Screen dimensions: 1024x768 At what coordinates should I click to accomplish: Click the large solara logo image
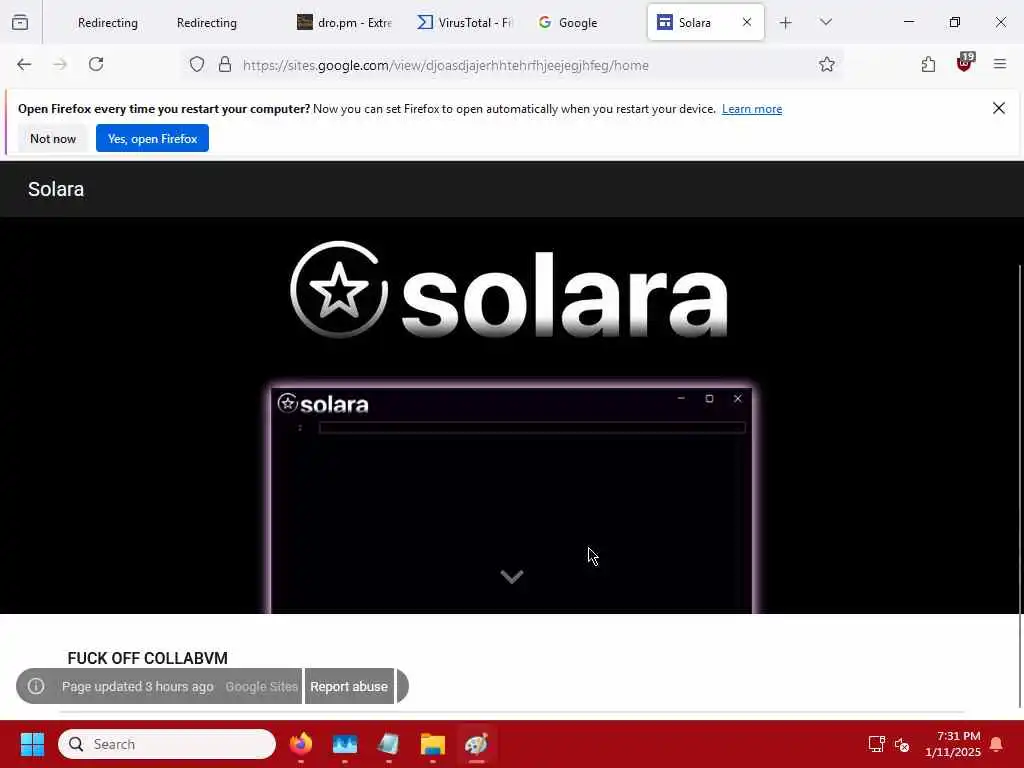(509, 290)
